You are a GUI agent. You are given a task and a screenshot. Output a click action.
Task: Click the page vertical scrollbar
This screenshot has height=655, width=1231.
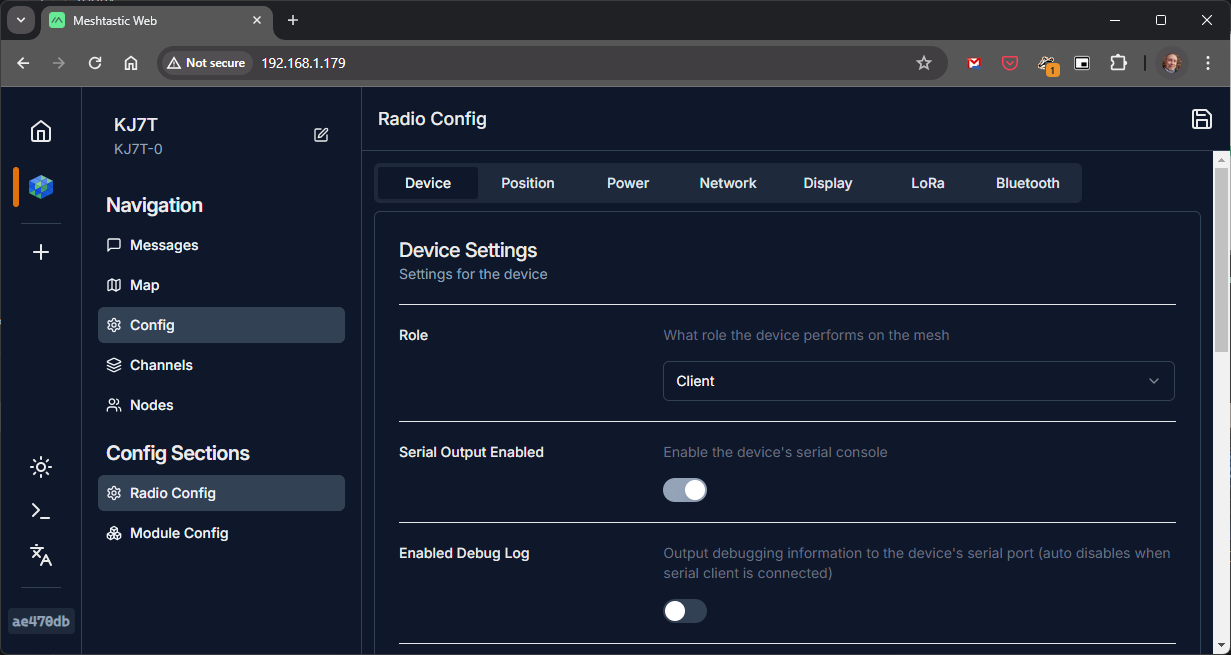[x=1222, y=259]
